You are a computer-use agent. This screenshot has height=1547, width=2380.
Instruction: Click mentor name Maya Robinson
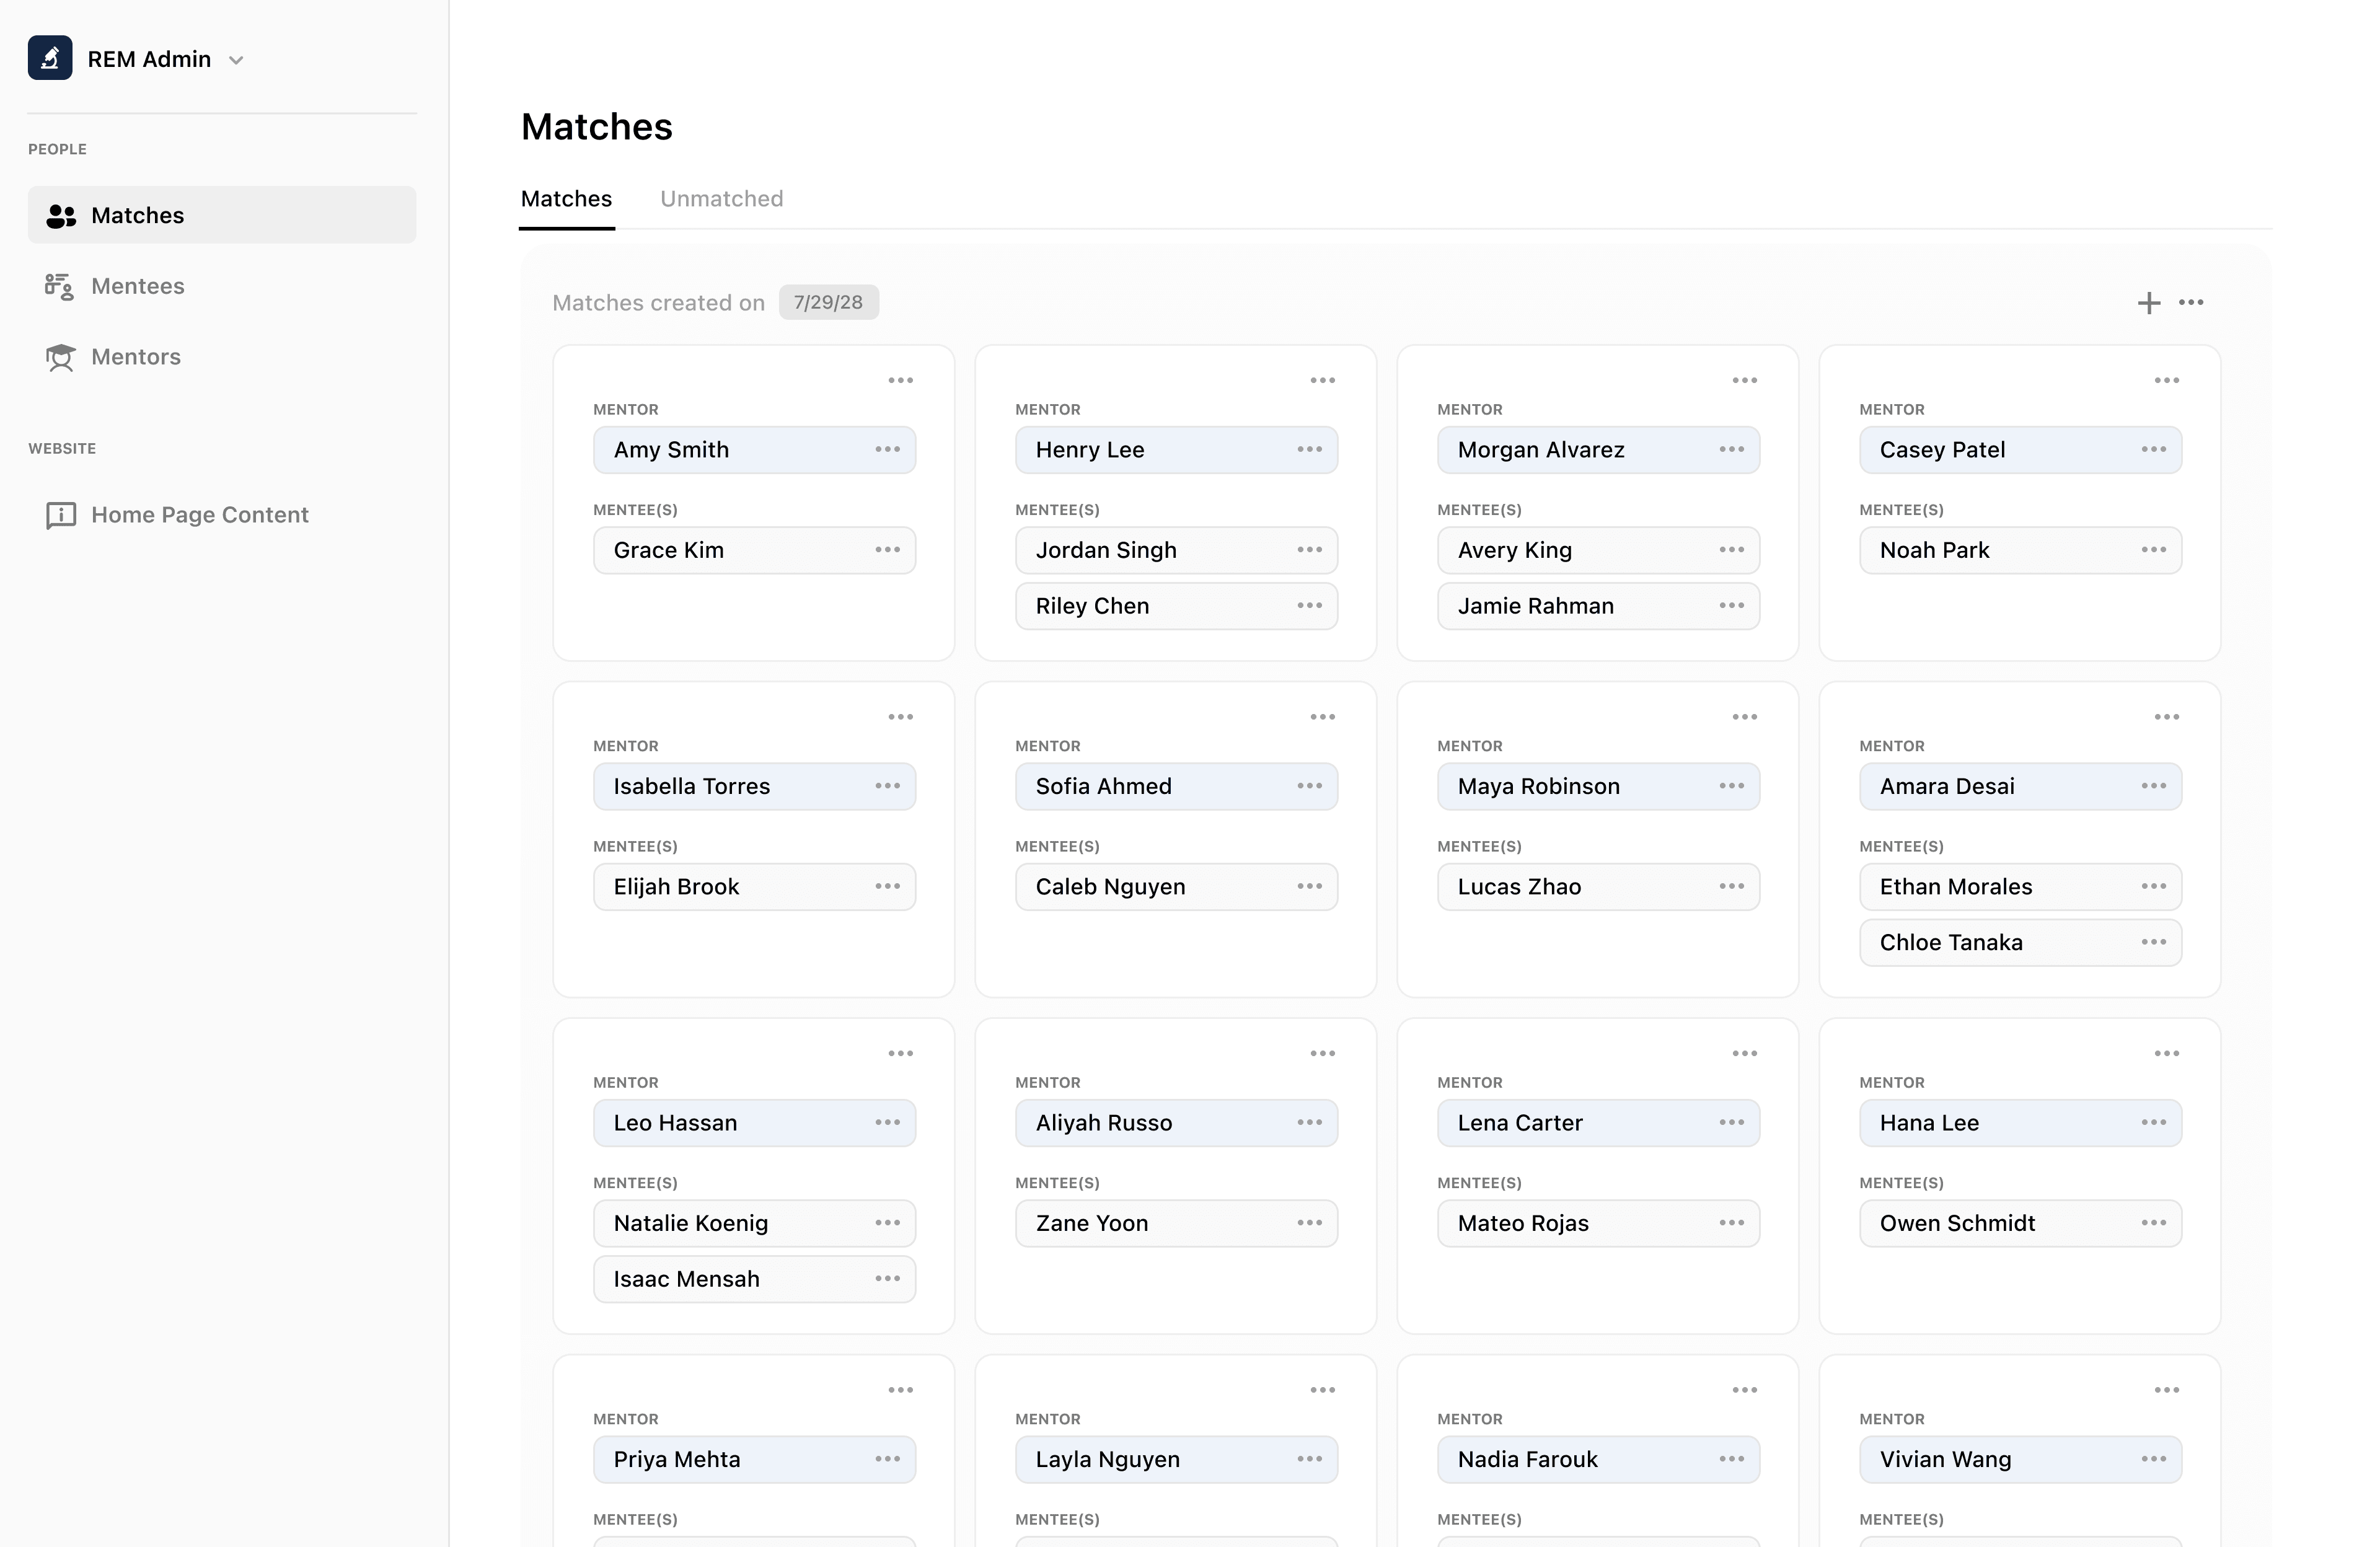[1538, 787]
